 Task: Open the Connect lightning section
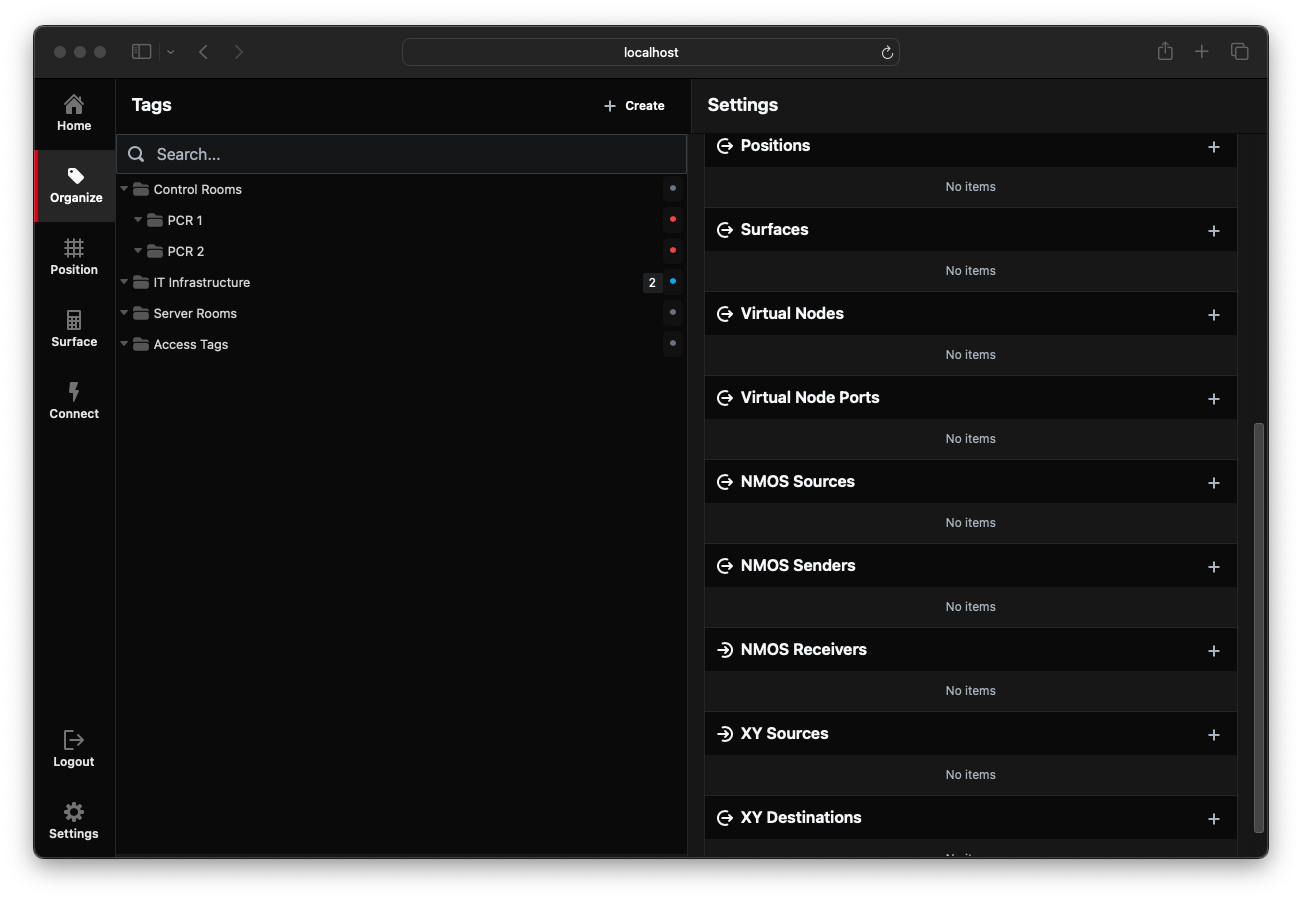coord(74,402)
